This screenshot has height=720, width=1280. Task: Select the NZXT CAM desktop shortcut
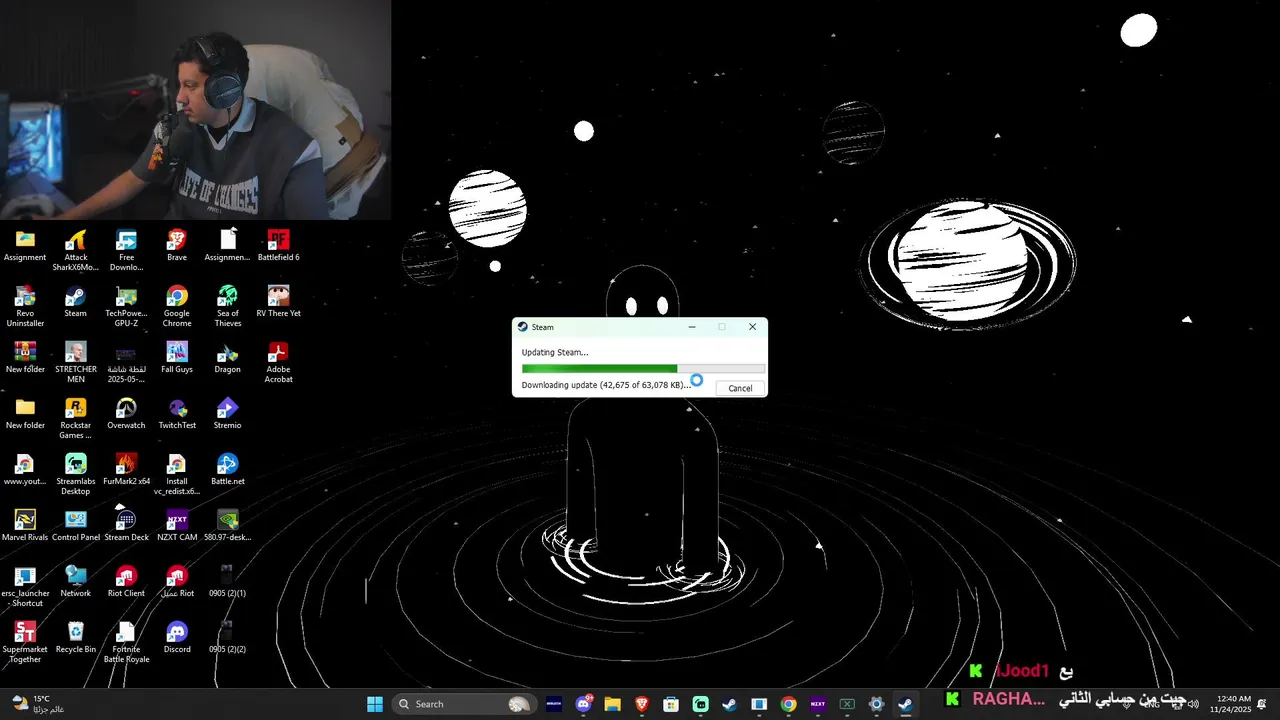177,526
